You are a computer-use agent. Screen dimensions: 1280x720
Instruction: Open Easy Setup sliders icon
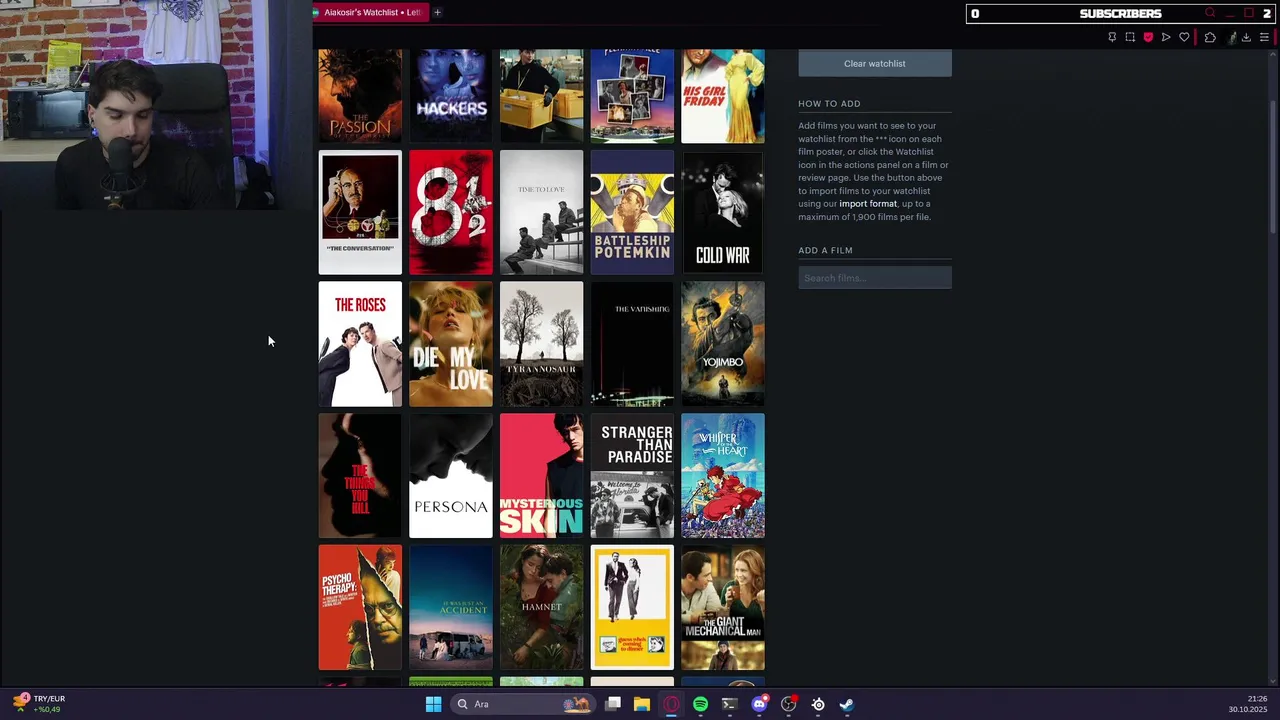tap(1264, 37)
